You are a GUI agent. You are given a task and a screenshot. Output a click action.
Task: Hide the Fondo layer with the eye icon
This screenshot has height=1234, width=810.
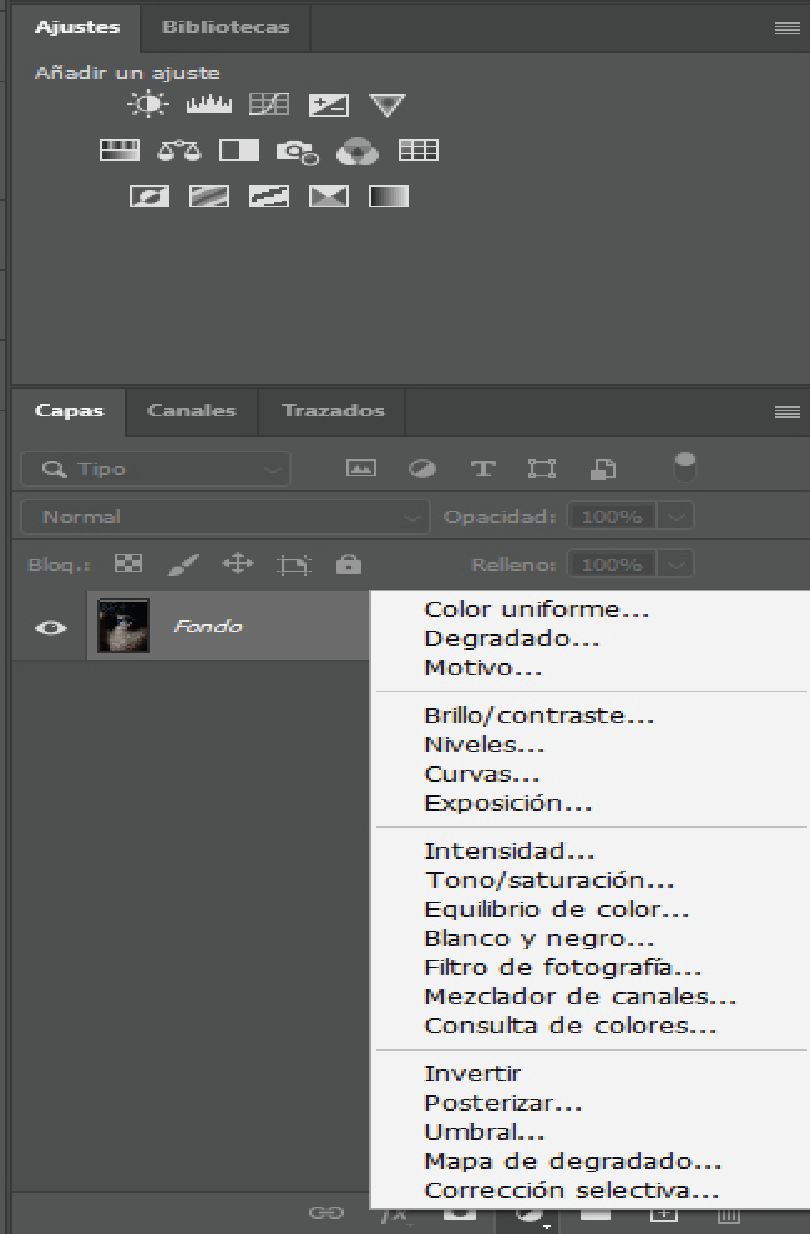coord(51,628)
